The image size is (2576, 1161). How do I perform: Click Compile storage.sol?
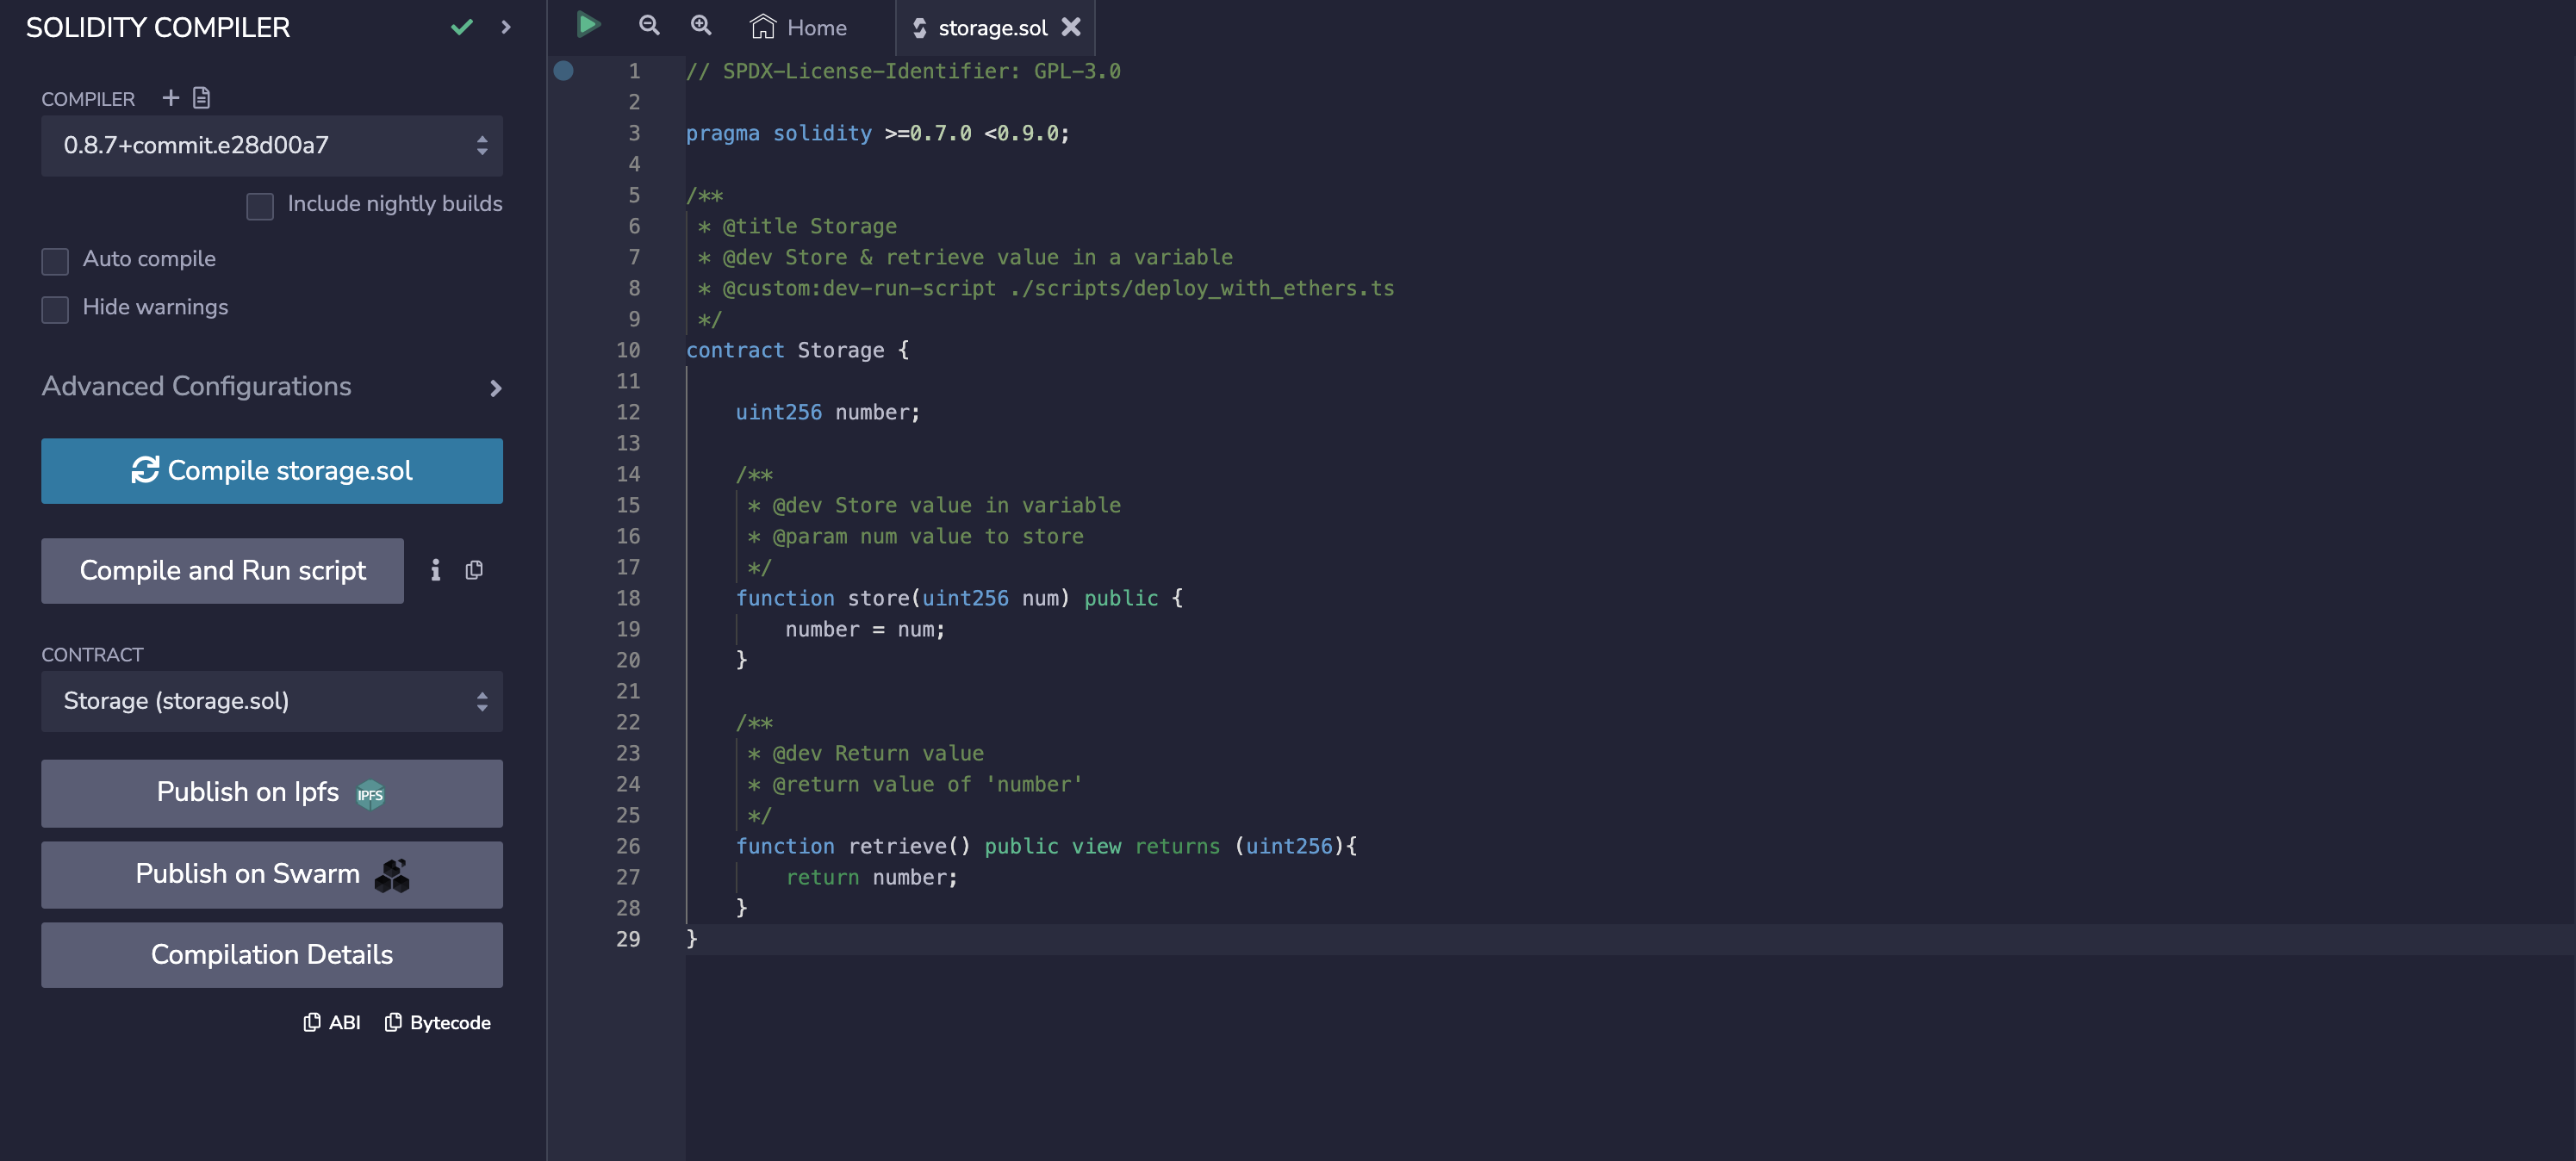point(271,470)
